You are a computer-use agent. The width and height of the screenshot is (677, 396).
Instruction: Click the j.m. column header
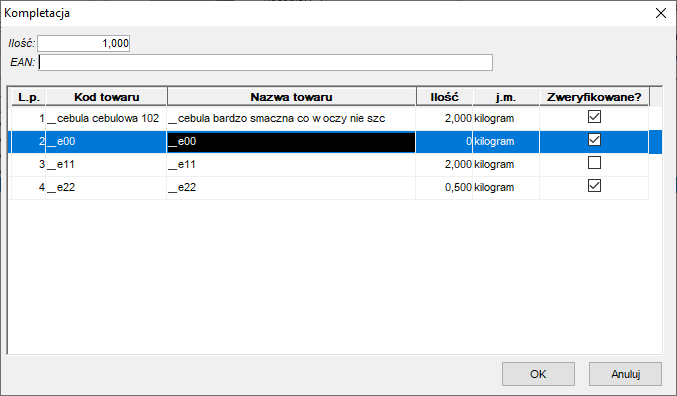point(506,97)
